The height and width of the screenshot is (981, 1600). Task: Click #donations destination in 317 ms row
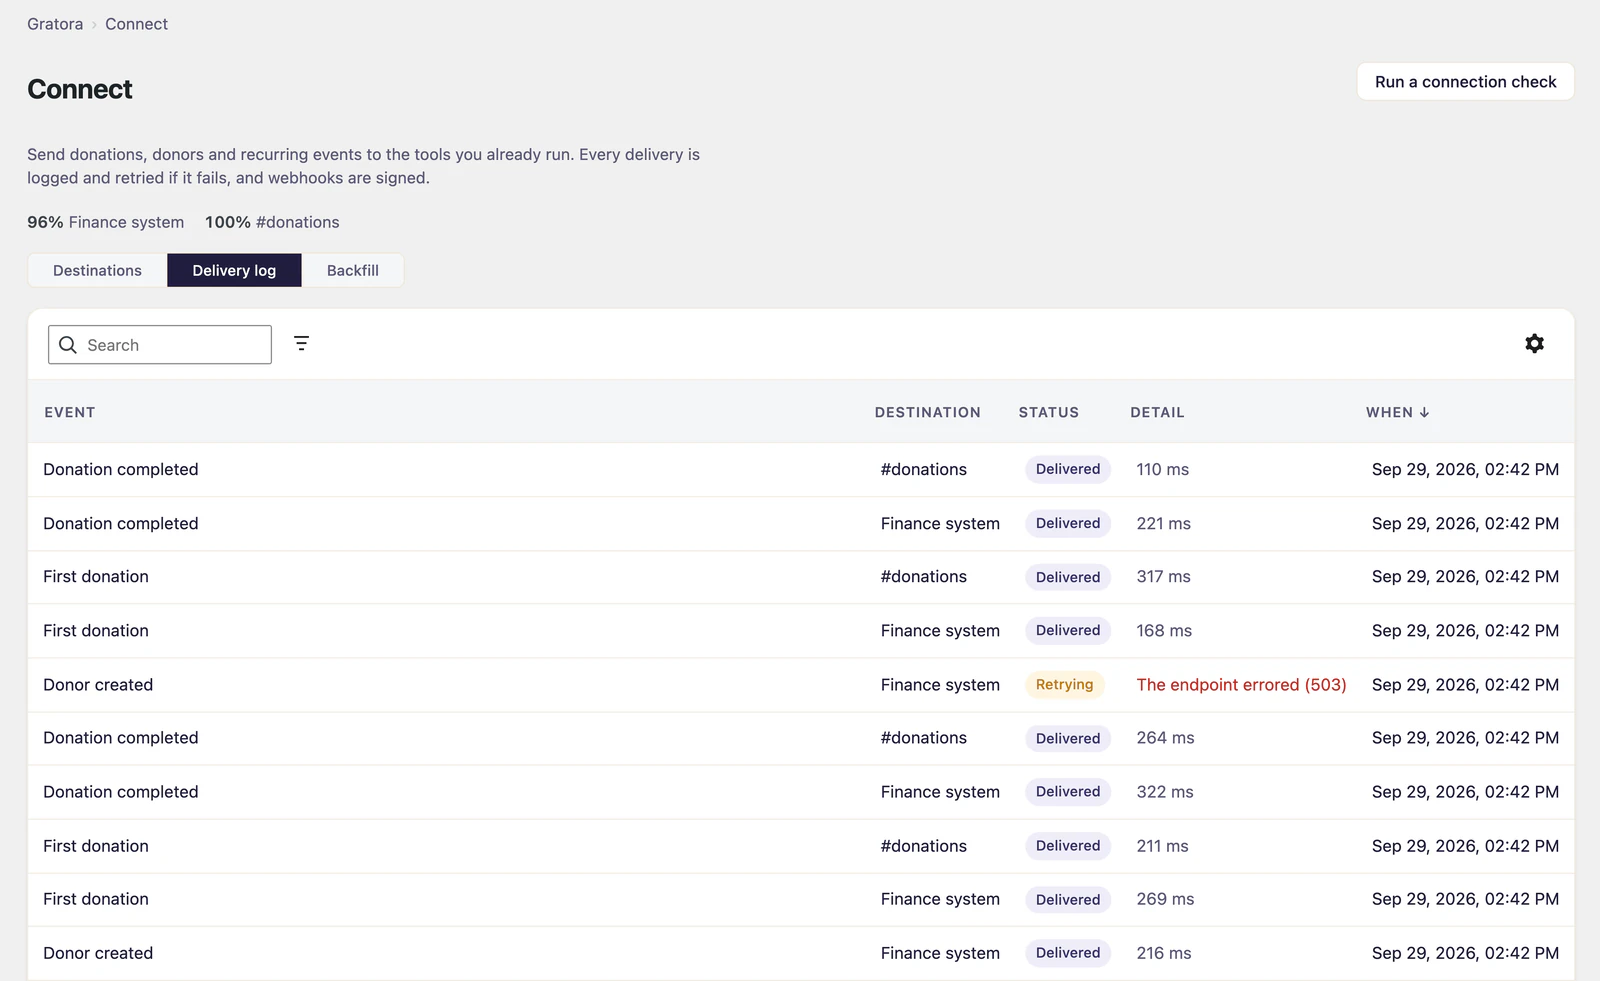click(x=923, y=577)
